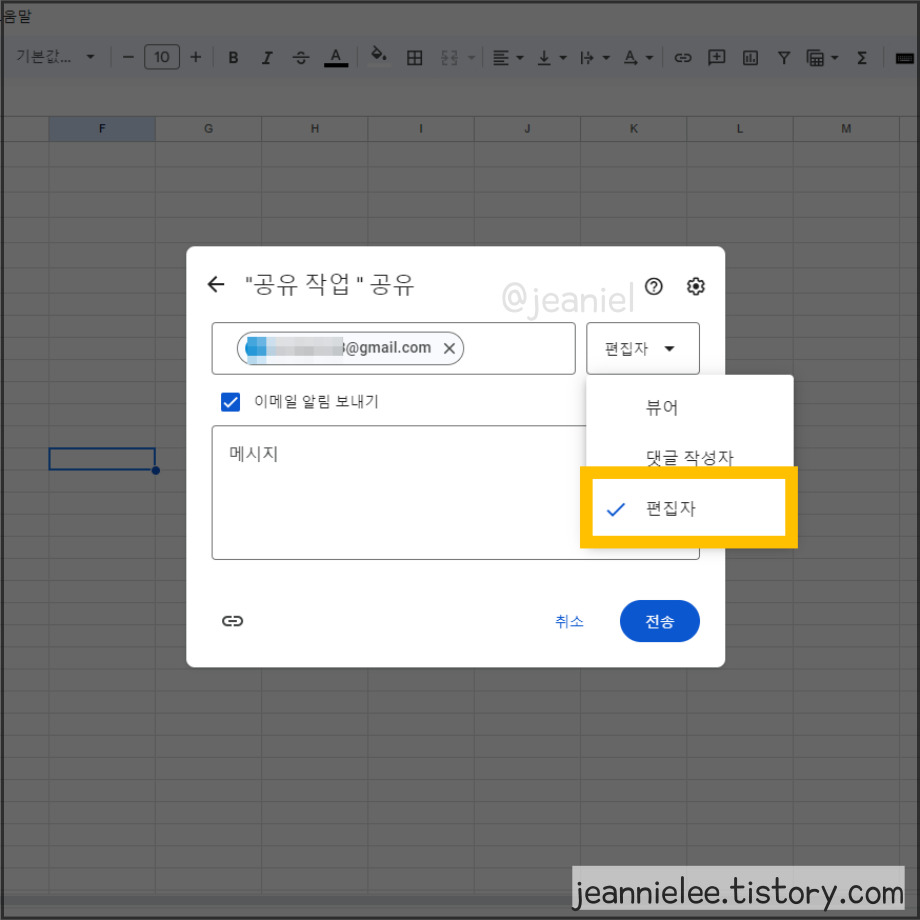920x920 pixels.
Task: Select the borders icon
Action: (414, 57)
